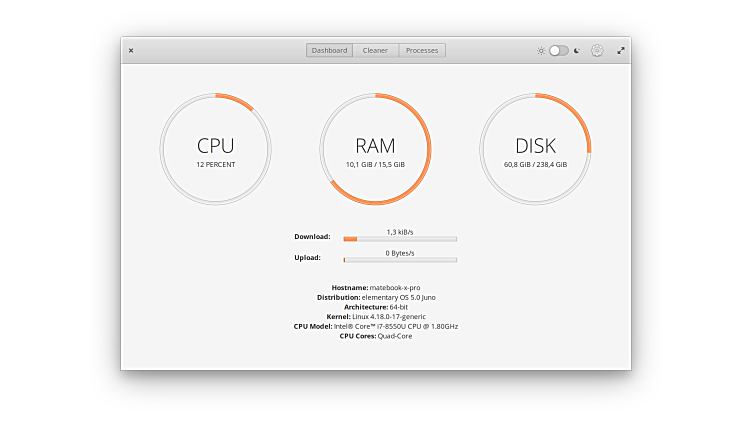Click the Download speed progress bar
Screen dimensions: 752x423
[x=400, y=239]
